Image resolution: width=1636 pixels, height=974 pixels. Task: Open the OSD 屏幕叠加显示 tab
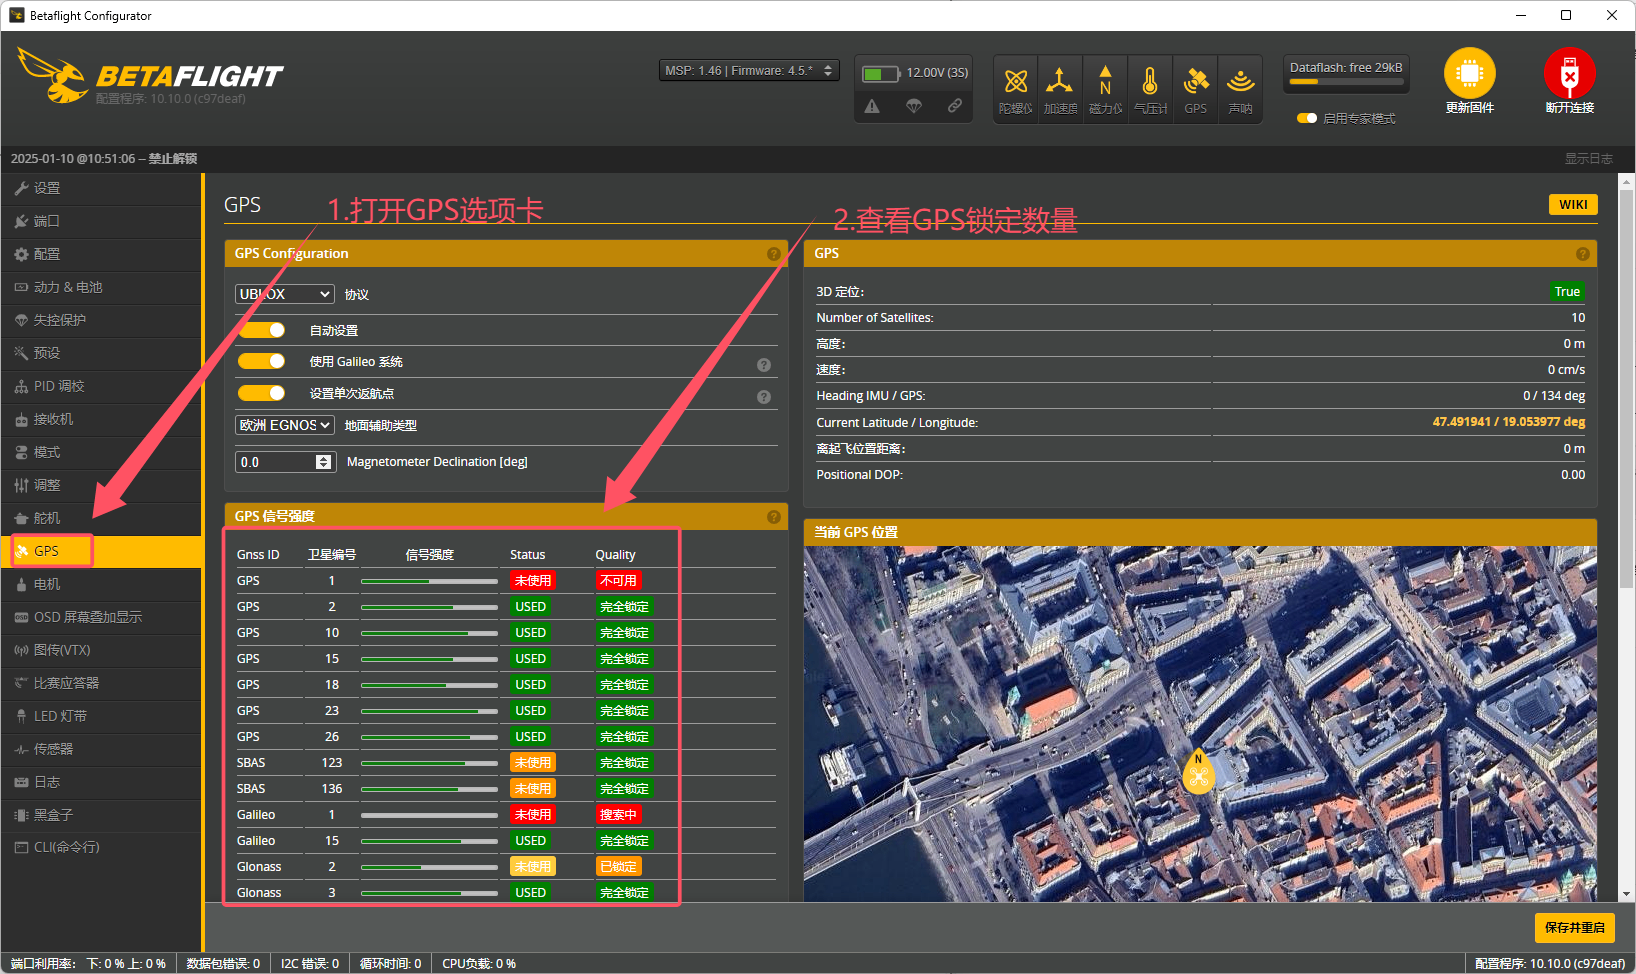[101, 617]
